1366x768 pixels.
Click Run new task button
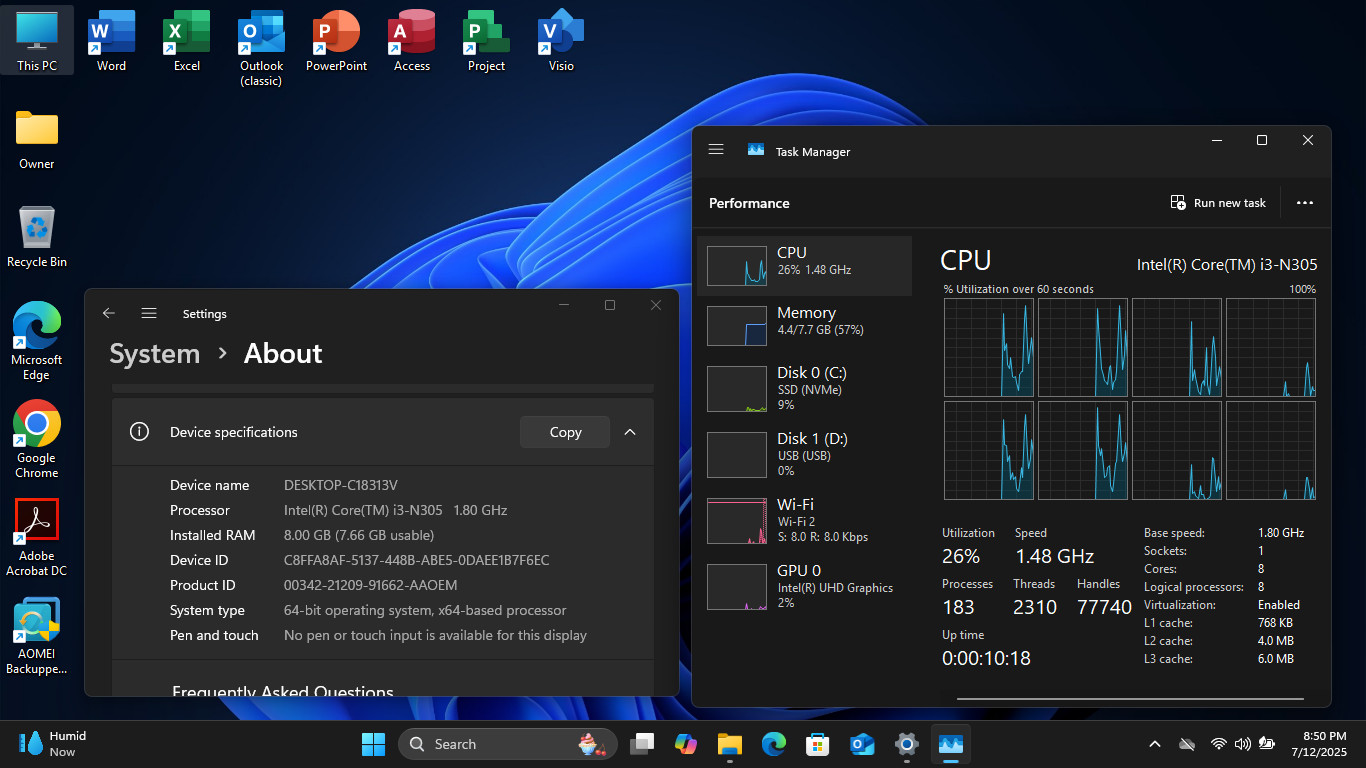click(1218, 203)
